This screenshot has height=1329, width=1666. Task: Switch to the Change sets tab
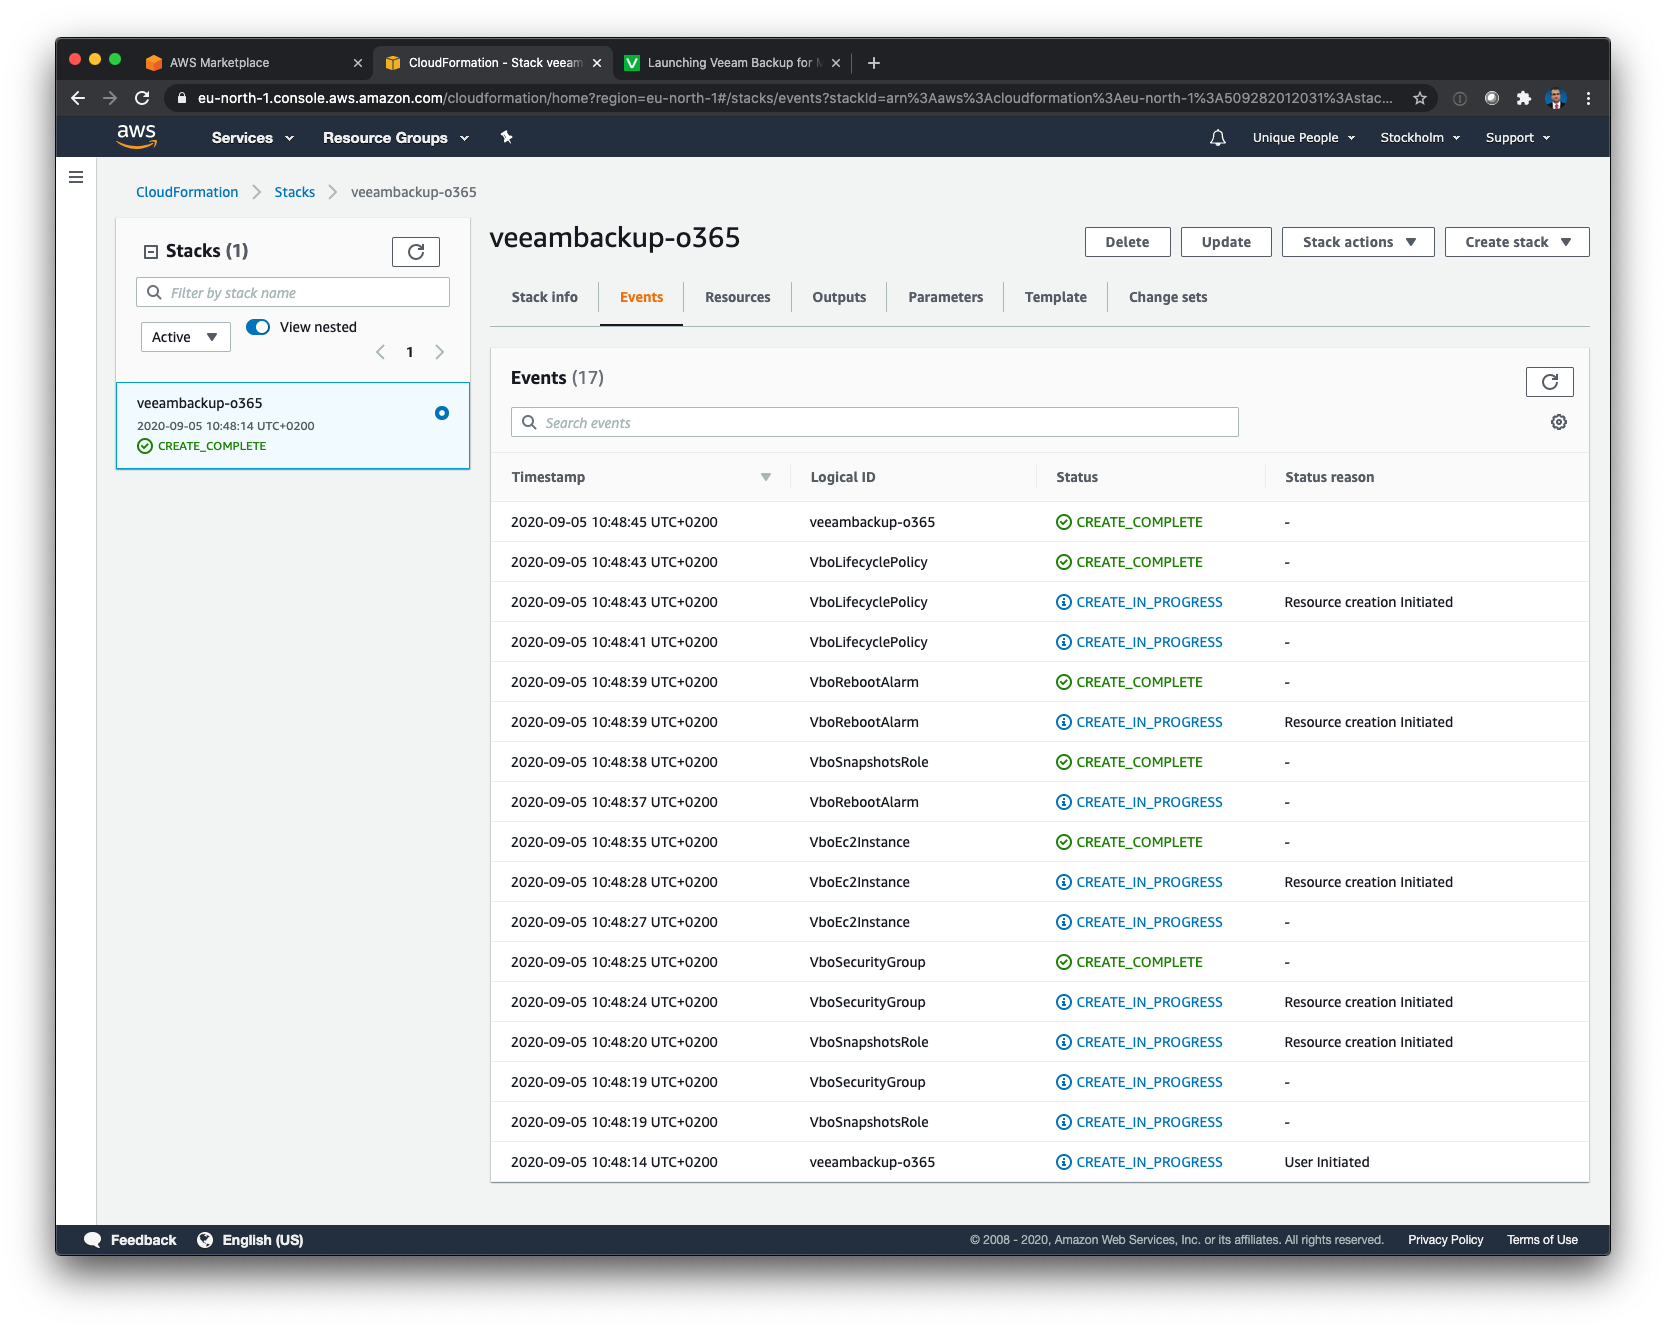[1167, 297]
